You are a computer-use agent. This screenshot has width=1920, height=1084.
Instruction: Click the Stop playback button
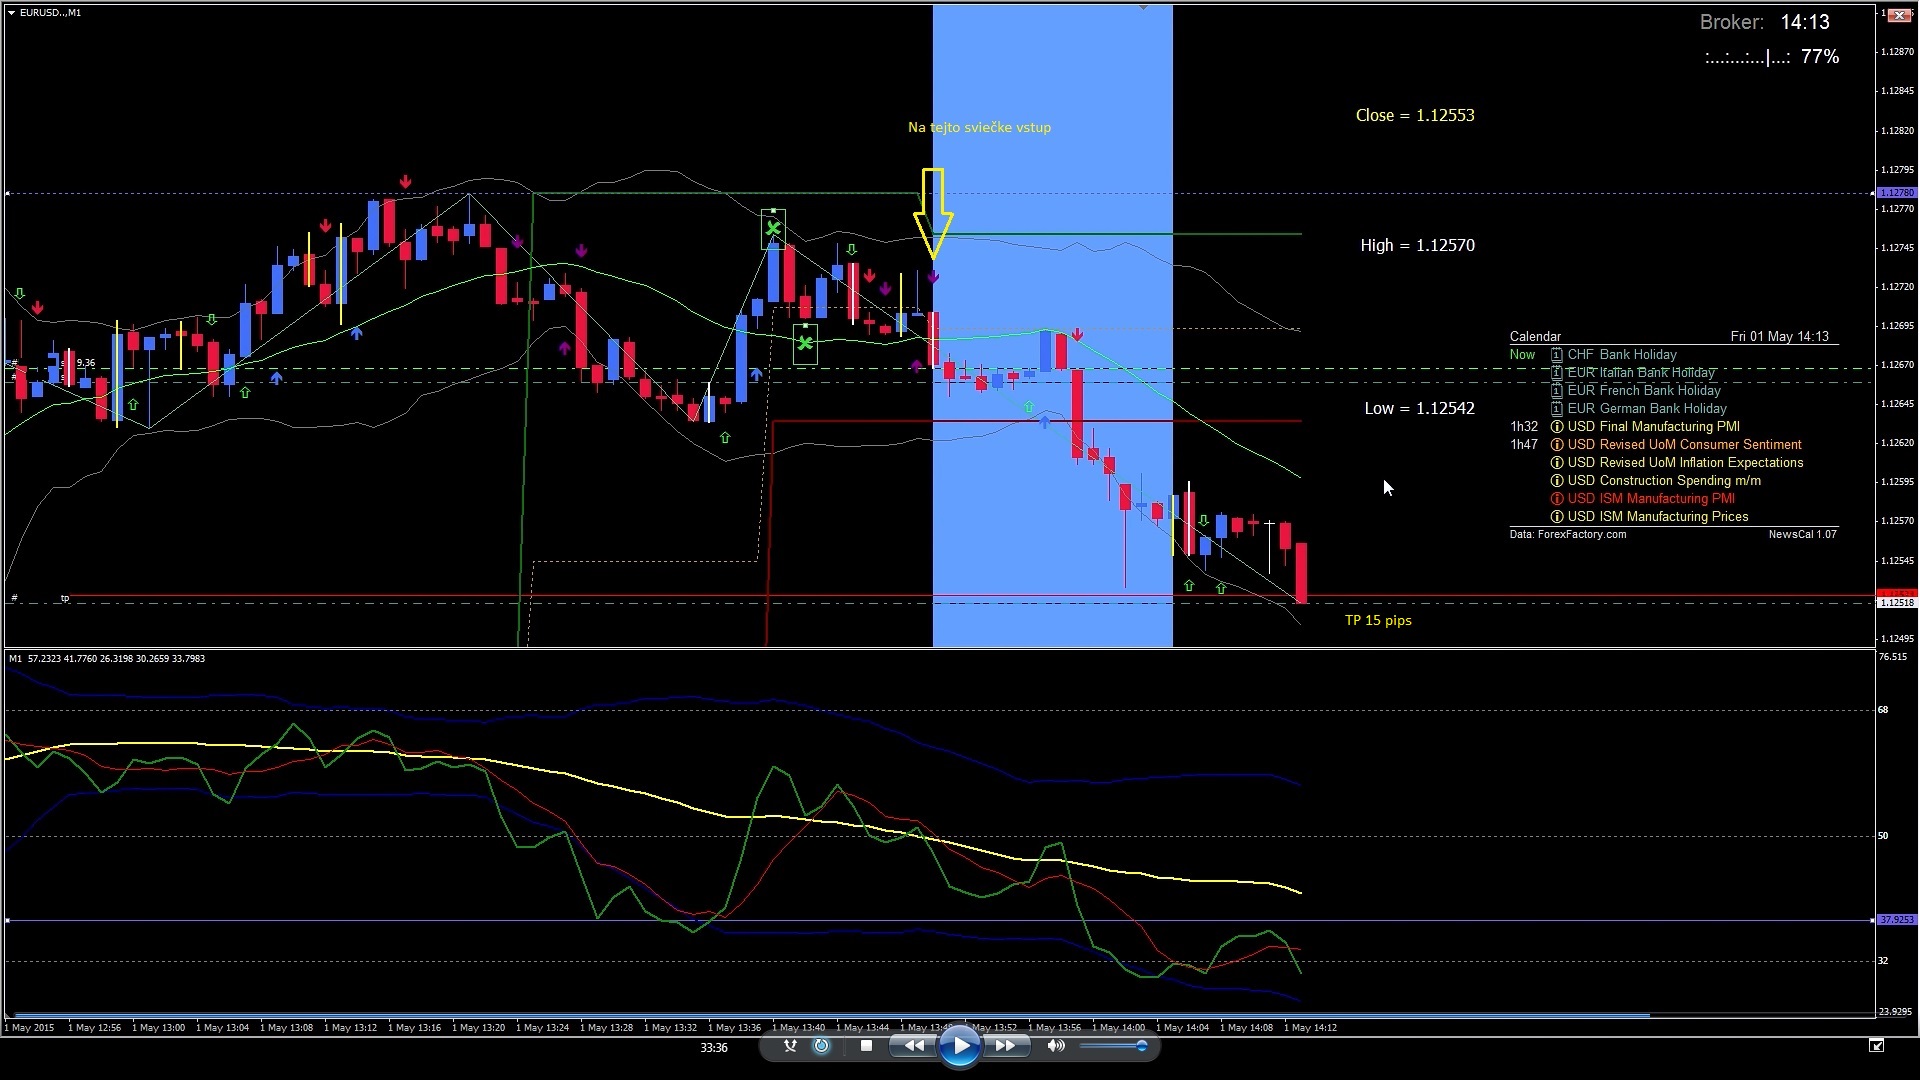[866, 1046]
